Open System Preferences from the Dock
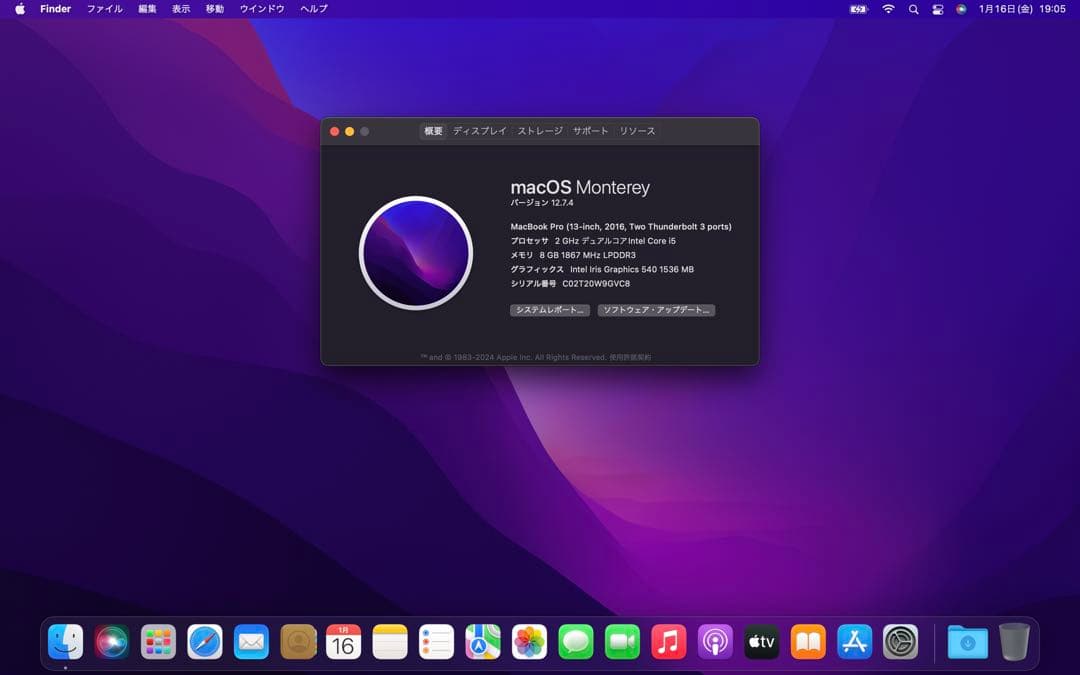 [x=899, y=642]
